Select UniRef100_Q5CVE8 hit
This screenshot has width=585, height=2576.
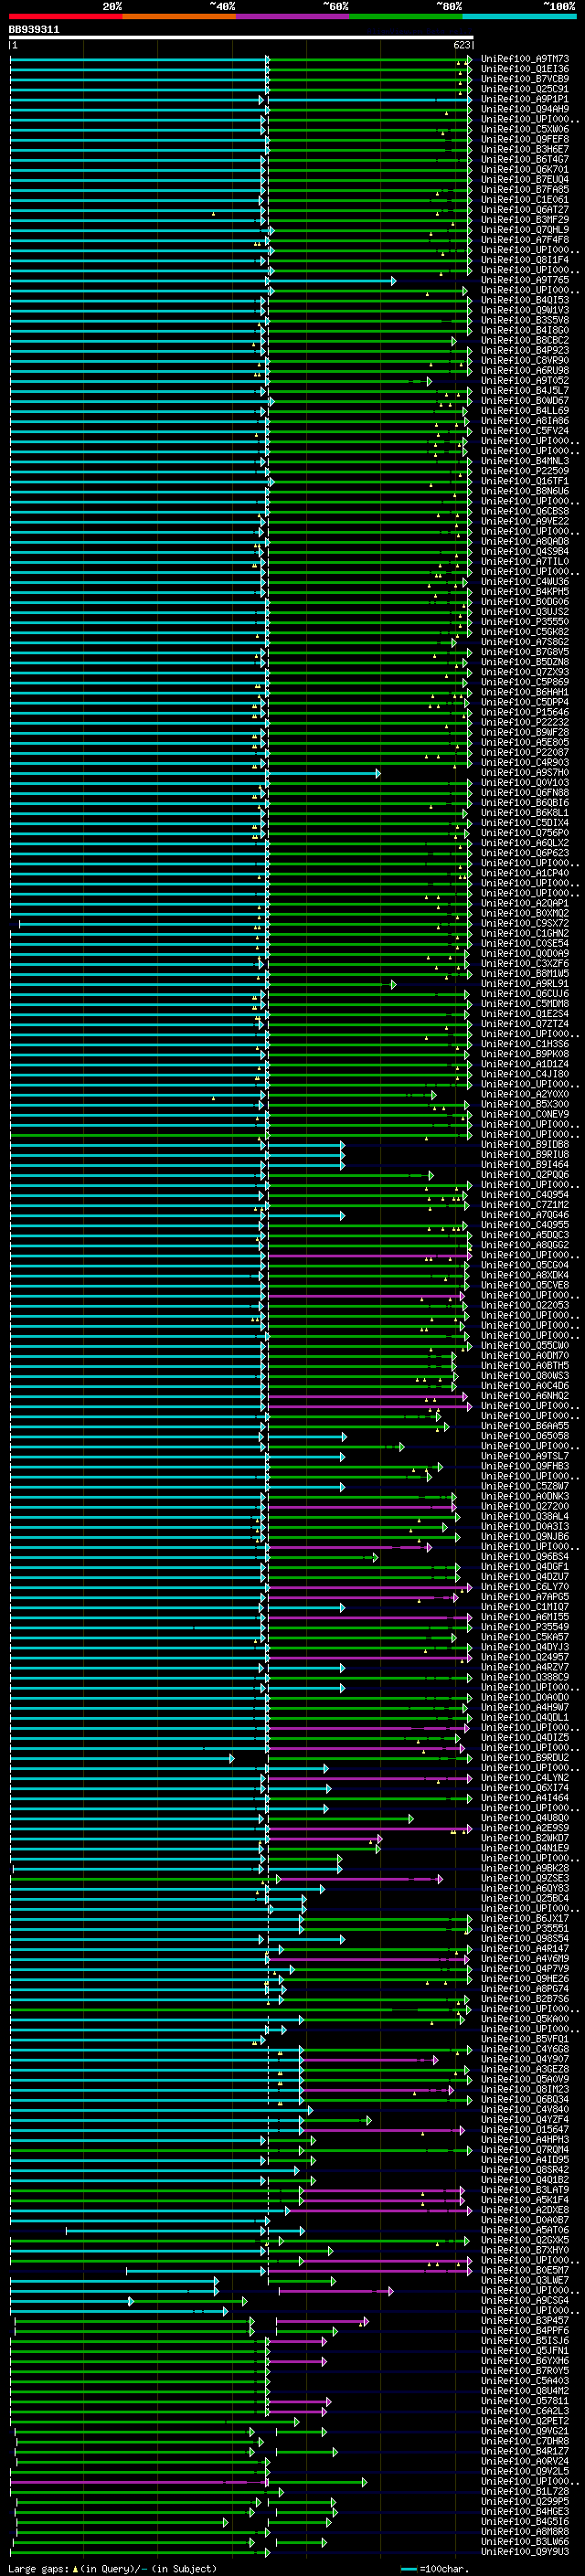point(525,1285)
